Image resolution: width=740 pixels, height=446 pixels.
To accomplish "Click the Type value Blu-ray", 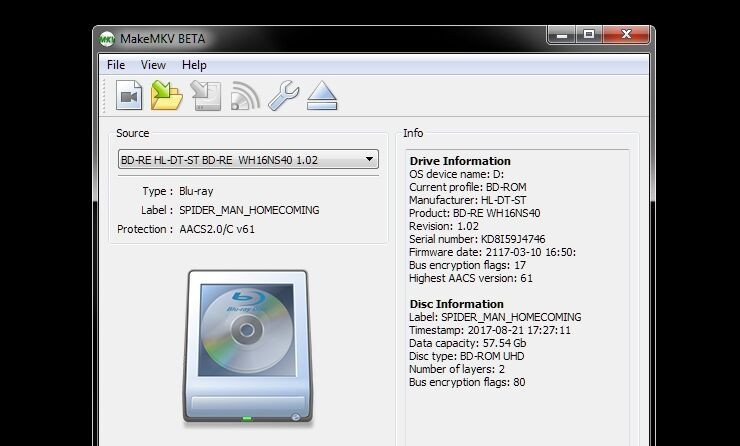I will pyautogui.click(x=196, y=191).
